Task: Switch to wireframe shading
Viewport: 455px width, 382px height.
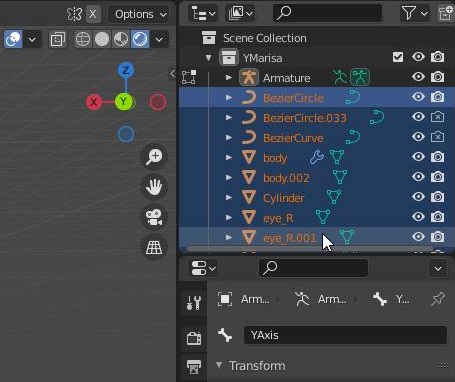Action: (x=83, y=39)
